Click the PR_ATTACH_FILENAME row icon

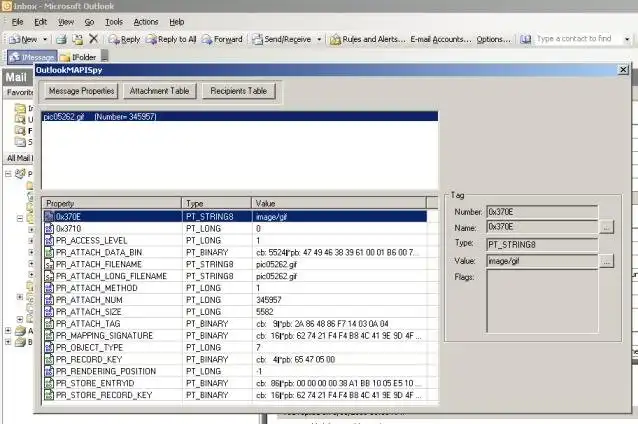click(x=49, y=264)
